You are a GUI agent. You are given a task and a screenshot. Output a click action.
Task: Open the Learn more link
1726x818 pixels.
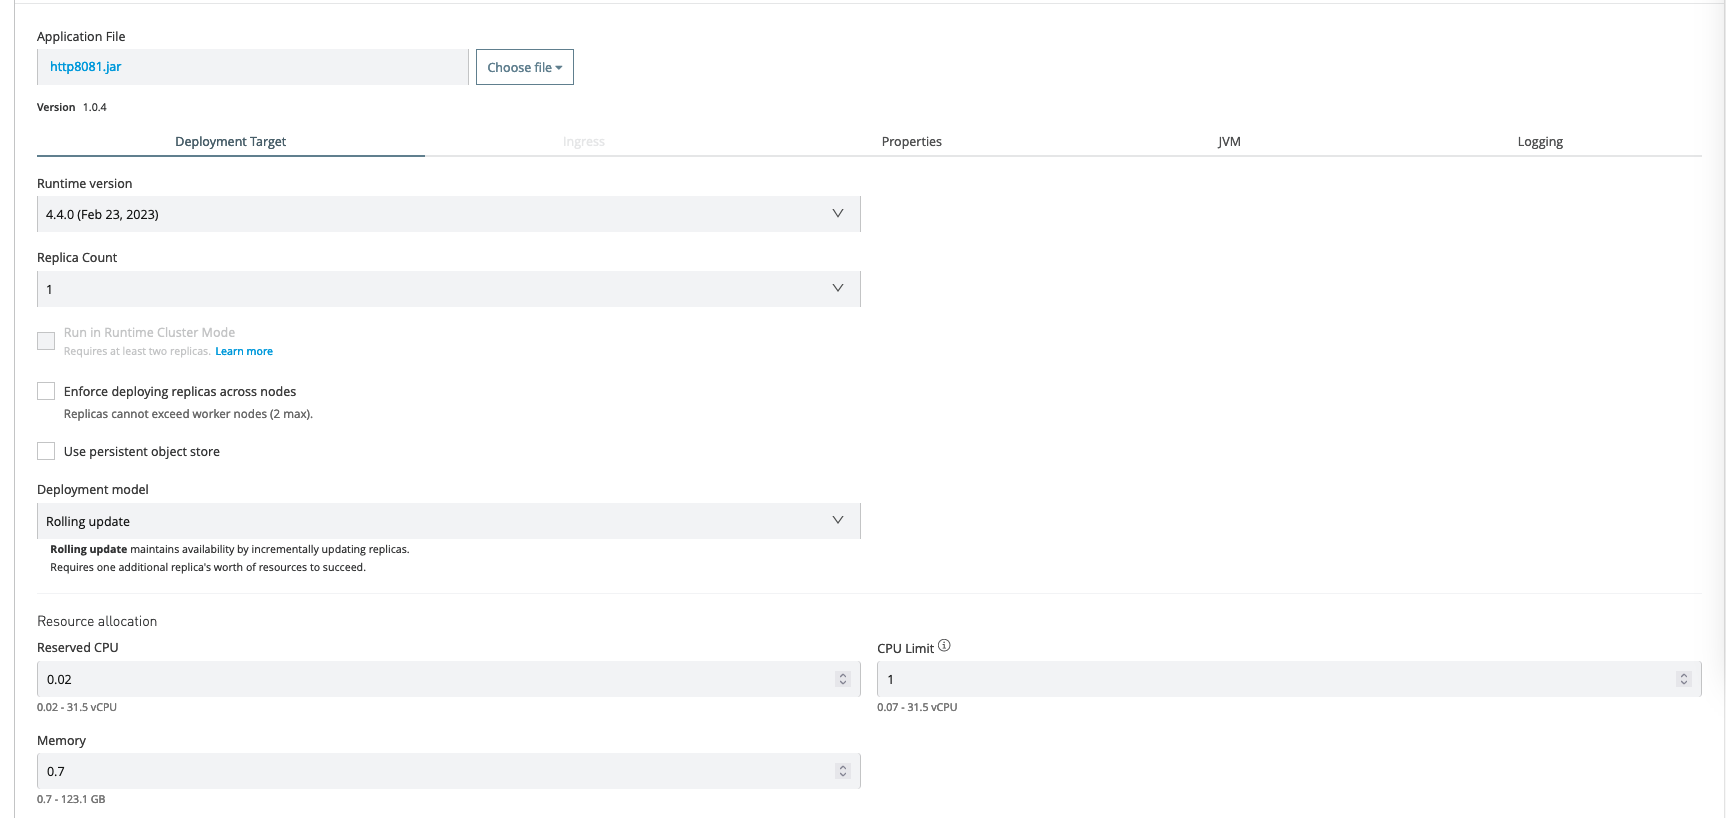coord(244,351)
